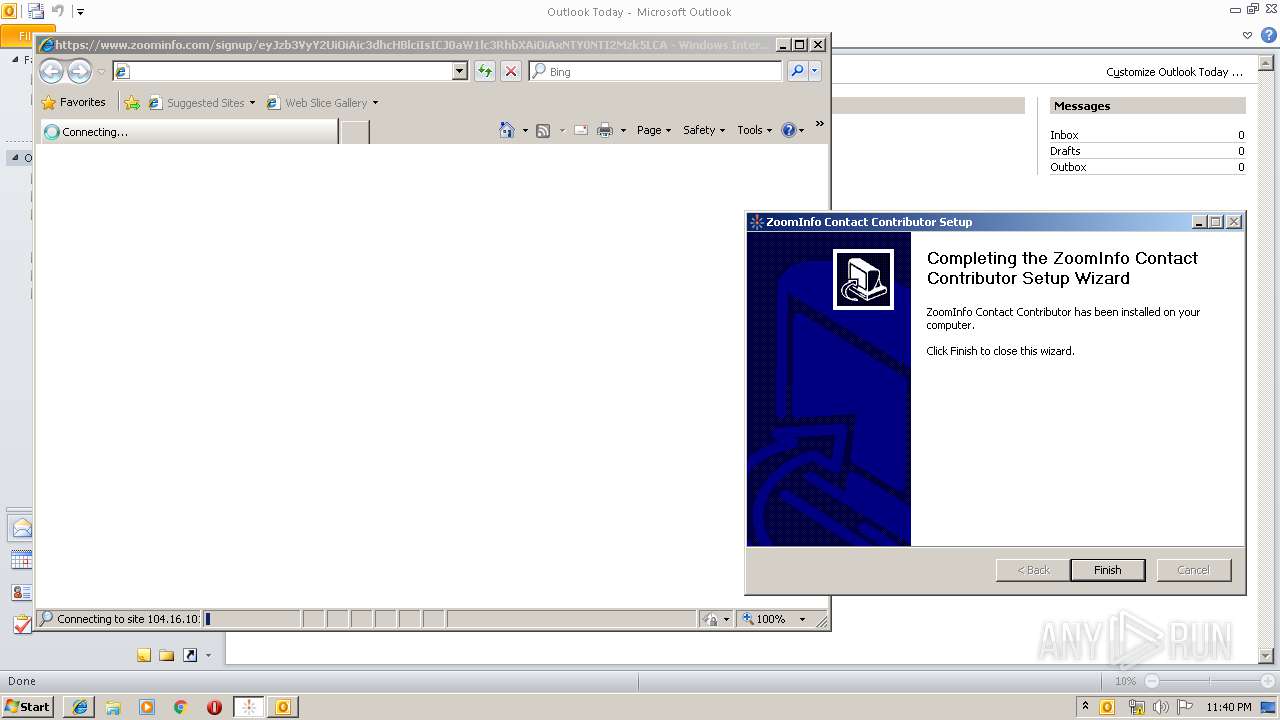1280x720 pixels.
Task: Stop loading the page with the red X
Action: [511, 71]
